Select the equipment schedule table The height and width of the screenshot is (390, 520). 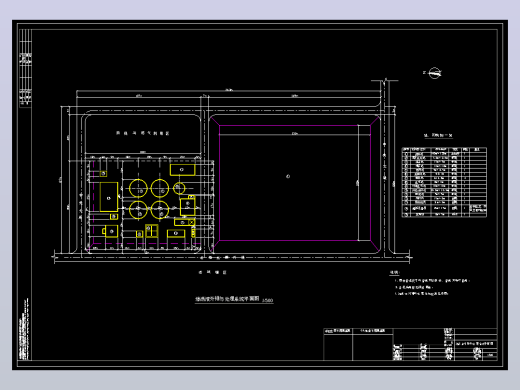(444, 182)
